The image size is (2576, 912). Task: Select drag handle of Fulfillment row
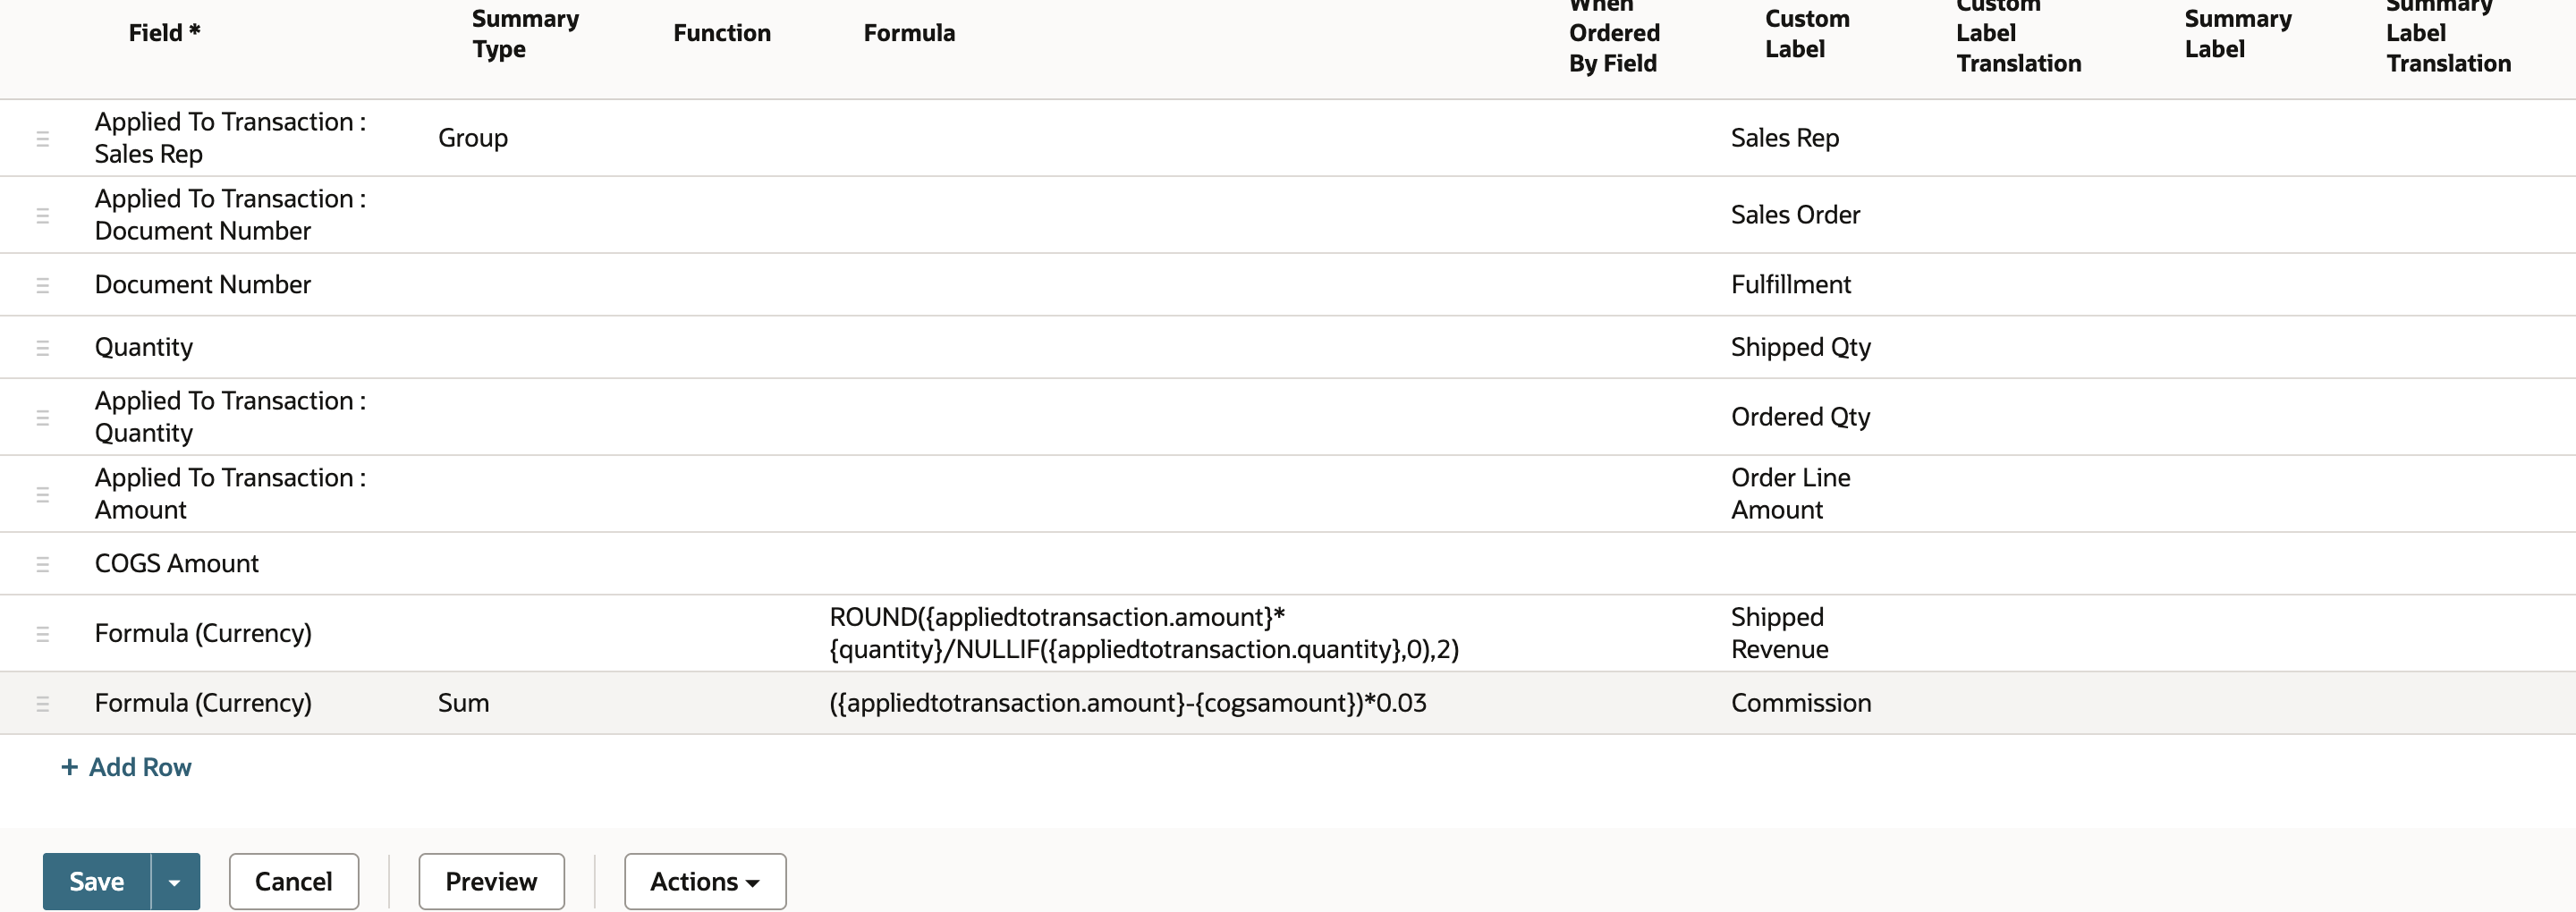coord(42,285)
